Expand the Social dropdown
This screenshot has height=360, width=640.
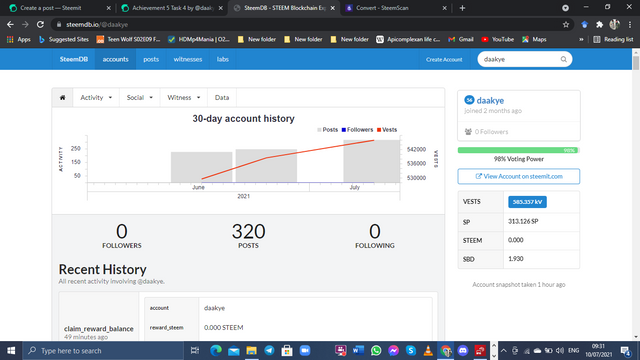[x=140, y=98]
